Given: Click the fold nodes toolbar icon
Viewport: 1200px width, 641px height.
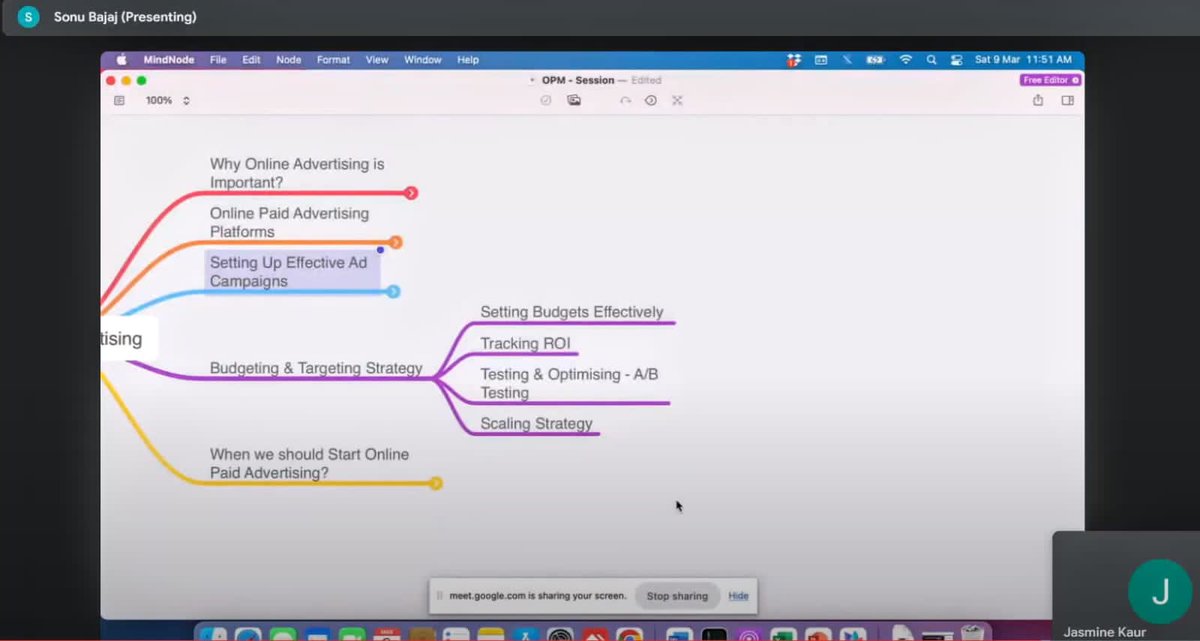Looking at the screenshot, I should click(677, 100).
